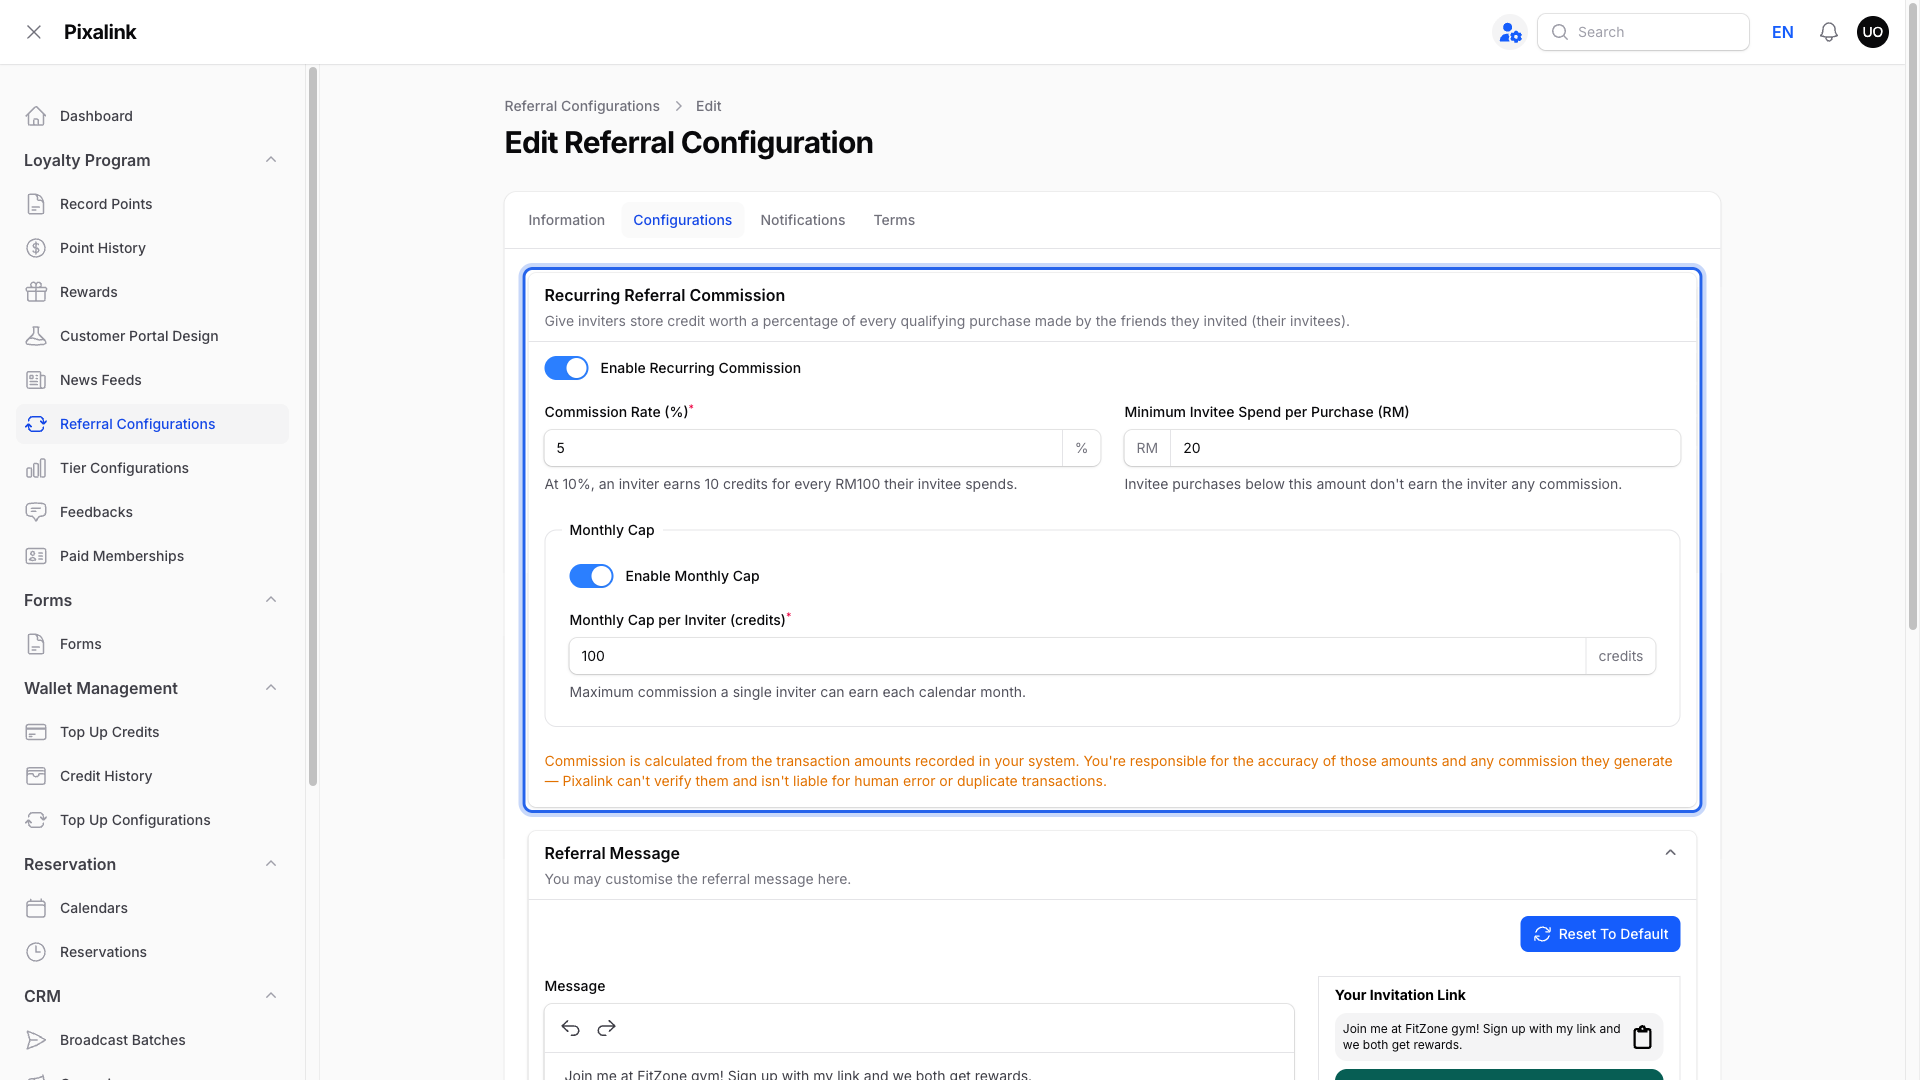Click the Dashboard home icon
This screenshot has height=1080, width=1920.
click(36, 116)
